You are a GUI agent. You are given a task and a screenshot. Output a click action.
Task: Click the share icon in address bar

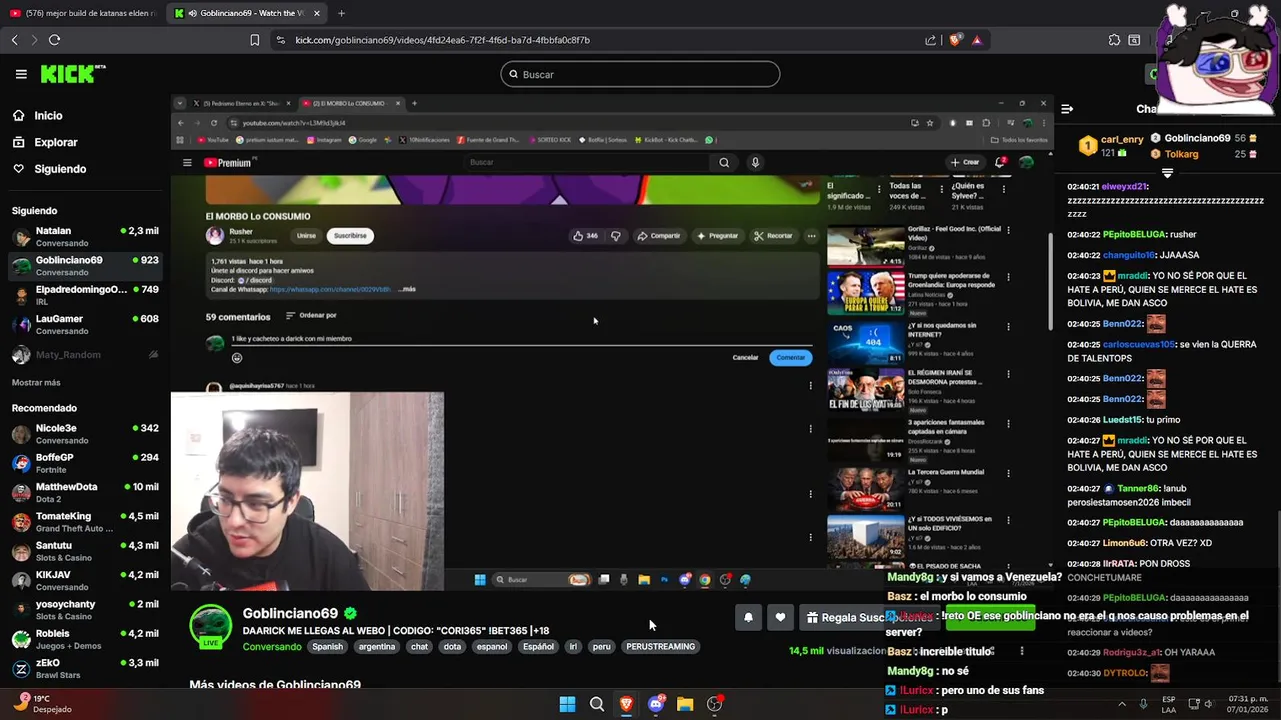931,40
